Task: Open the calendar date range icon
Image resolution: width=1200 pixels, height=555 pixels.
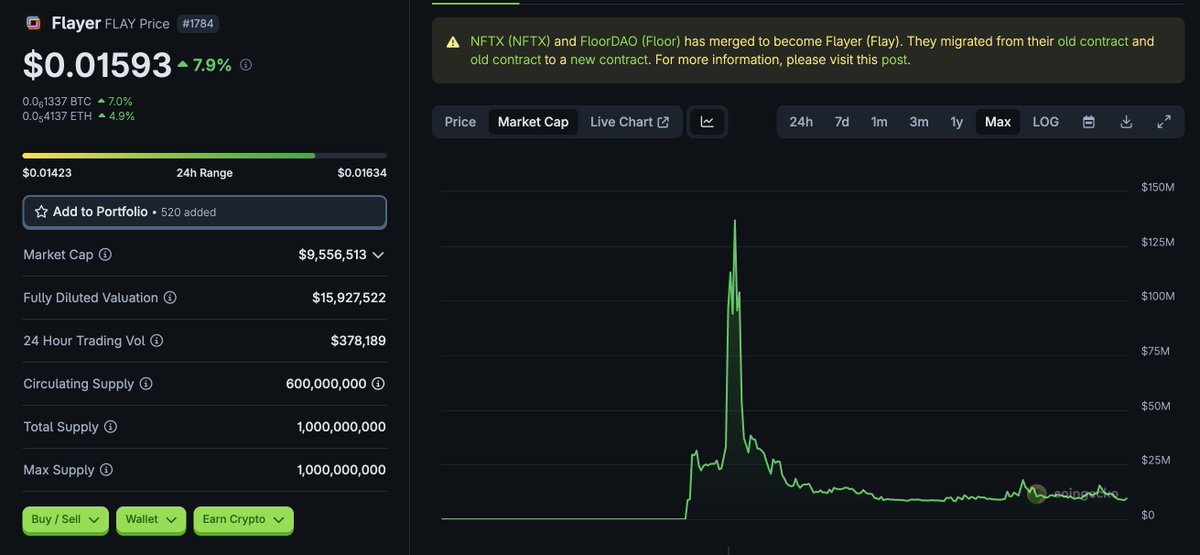Action: point(1089,122)
